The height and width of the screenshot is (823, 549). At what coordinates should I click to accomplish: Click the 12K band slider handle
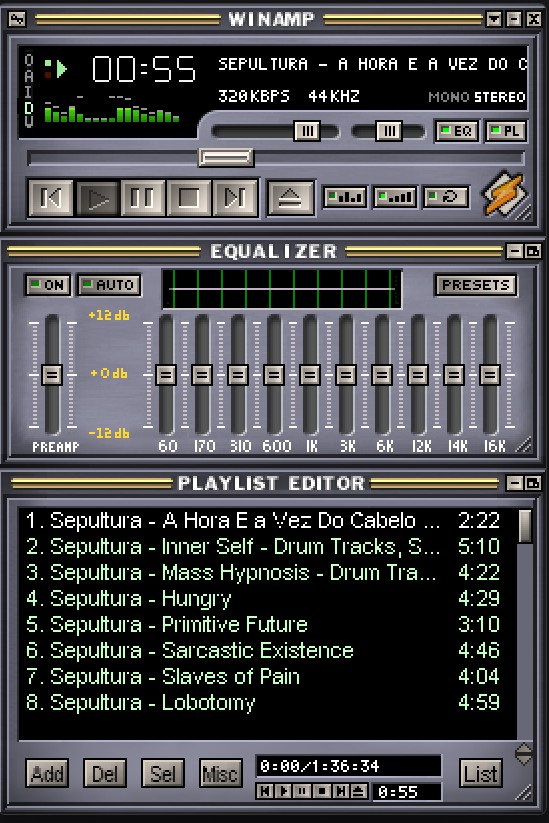point(418,375)
